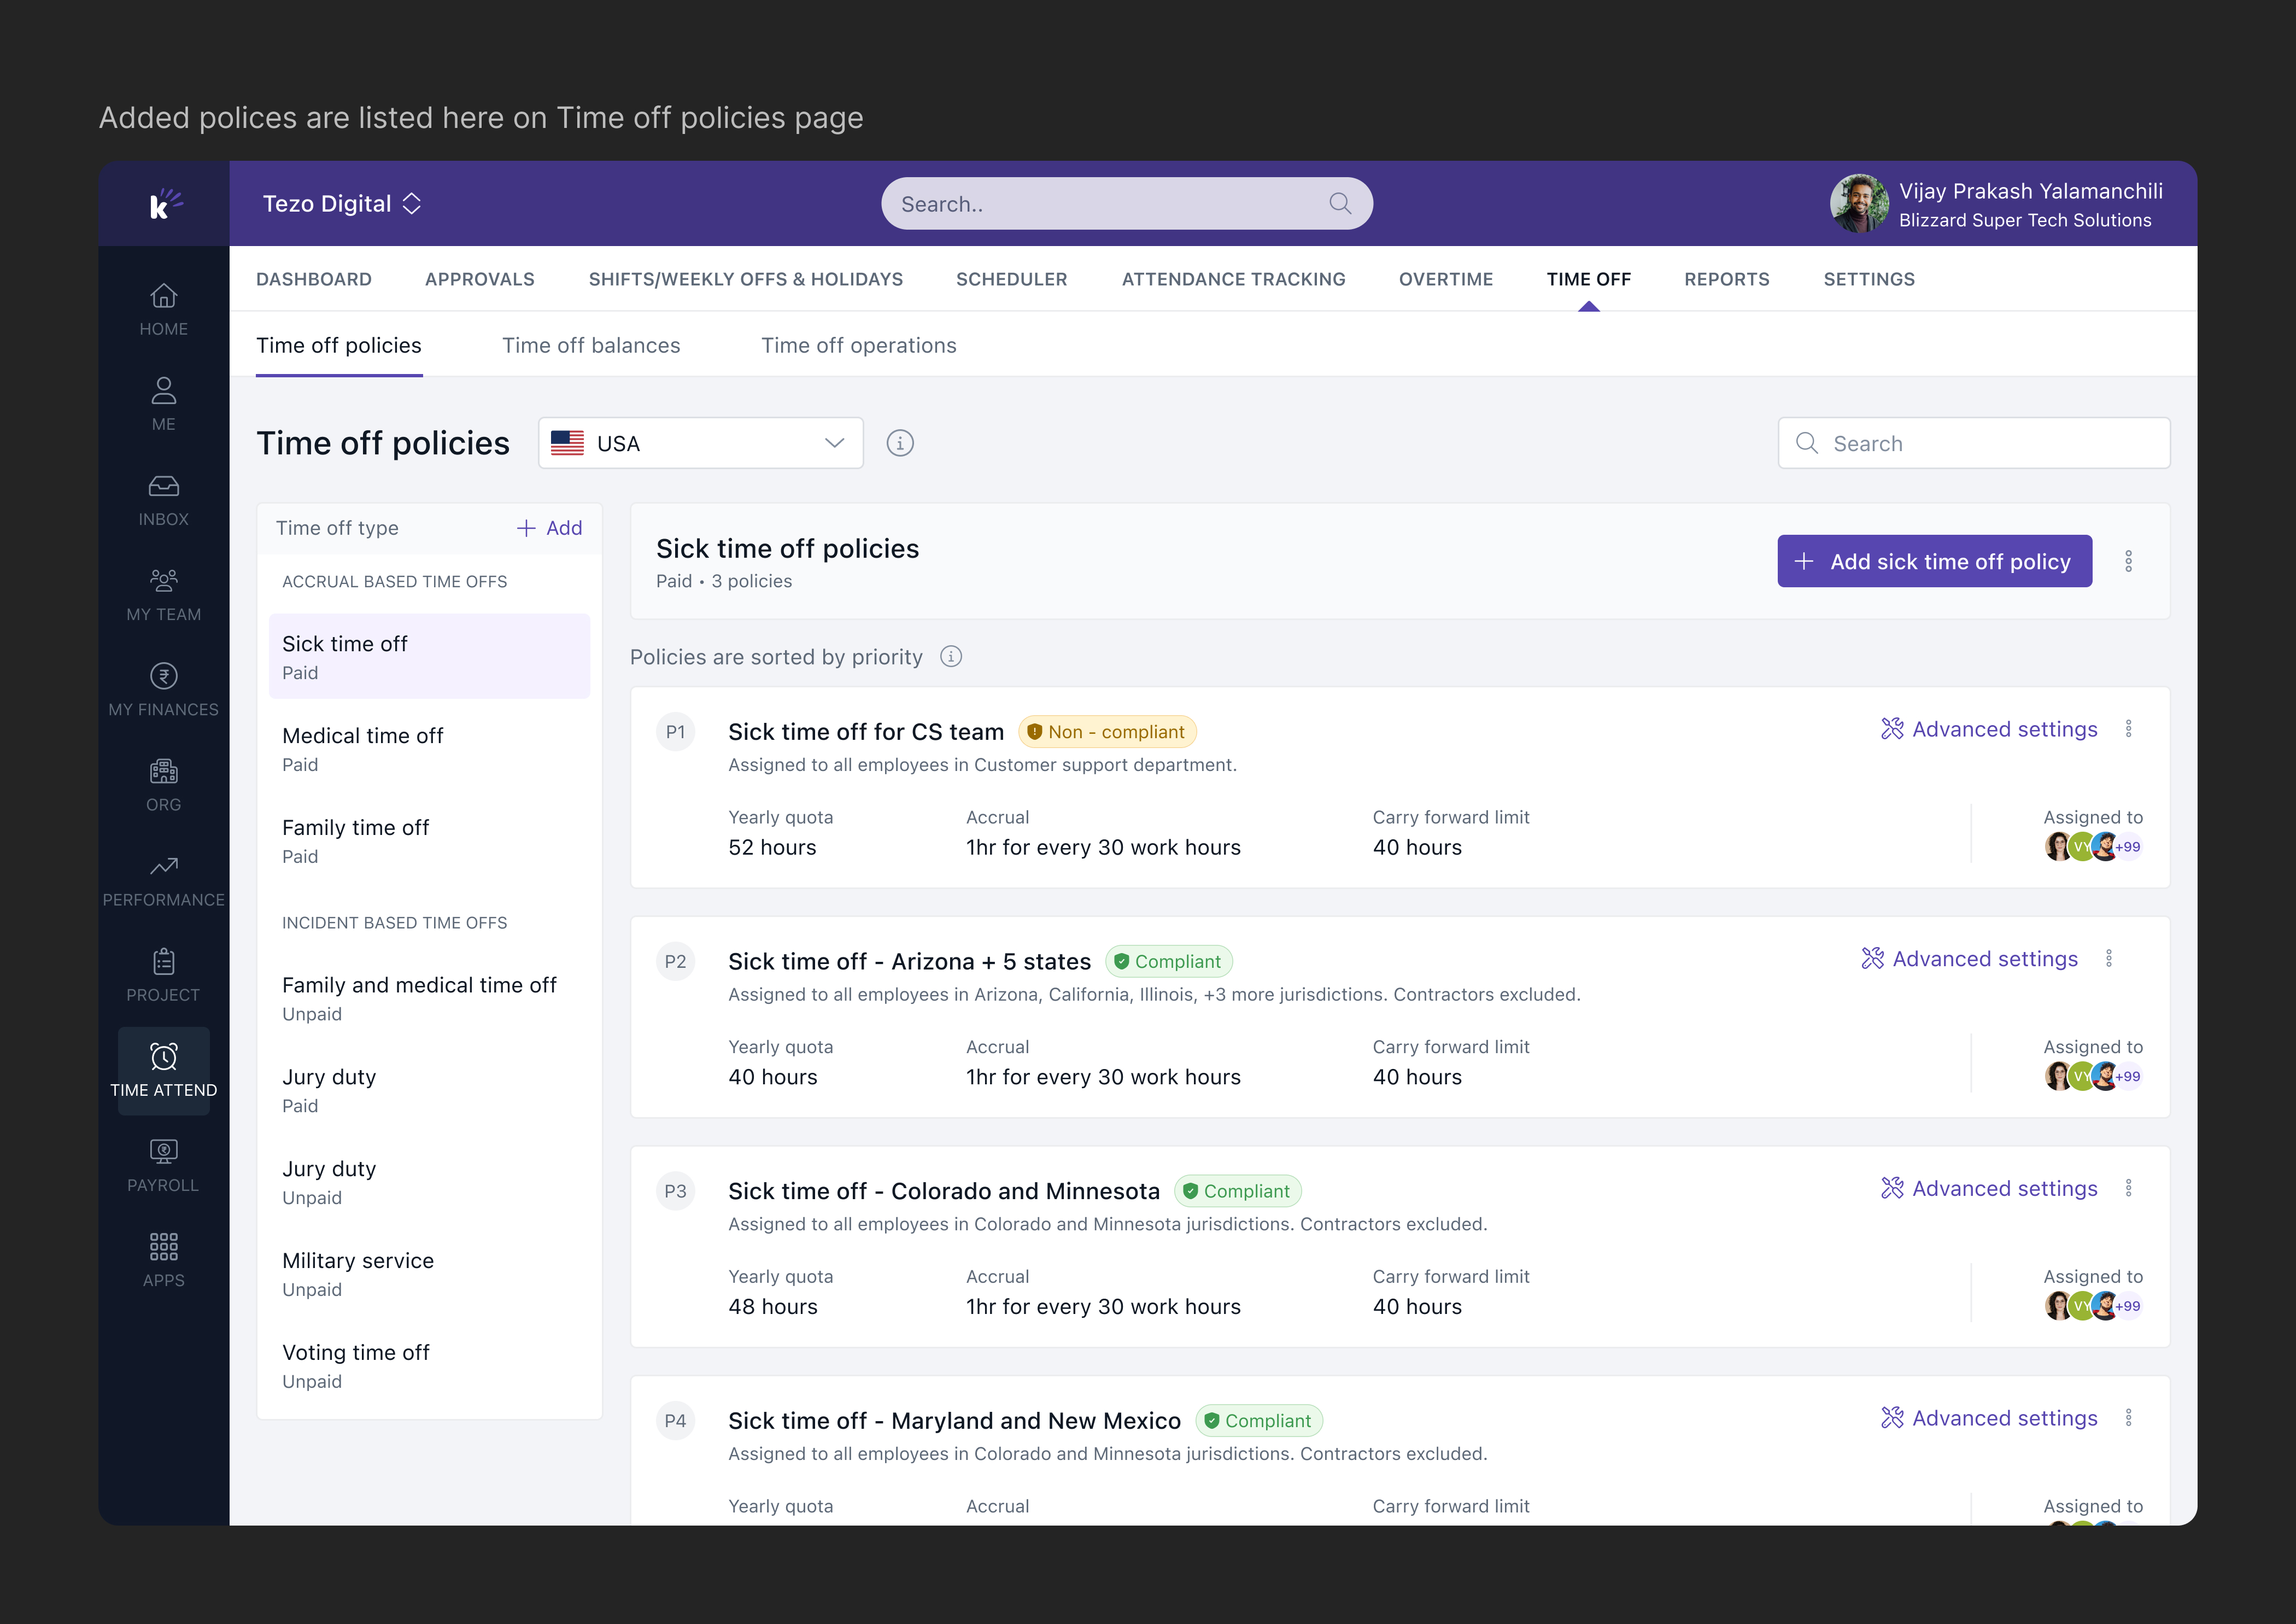Select Medical time off type
The height and width of the screenshot is (1624, 2296).
pyautogui.click(x=430, y=748)
